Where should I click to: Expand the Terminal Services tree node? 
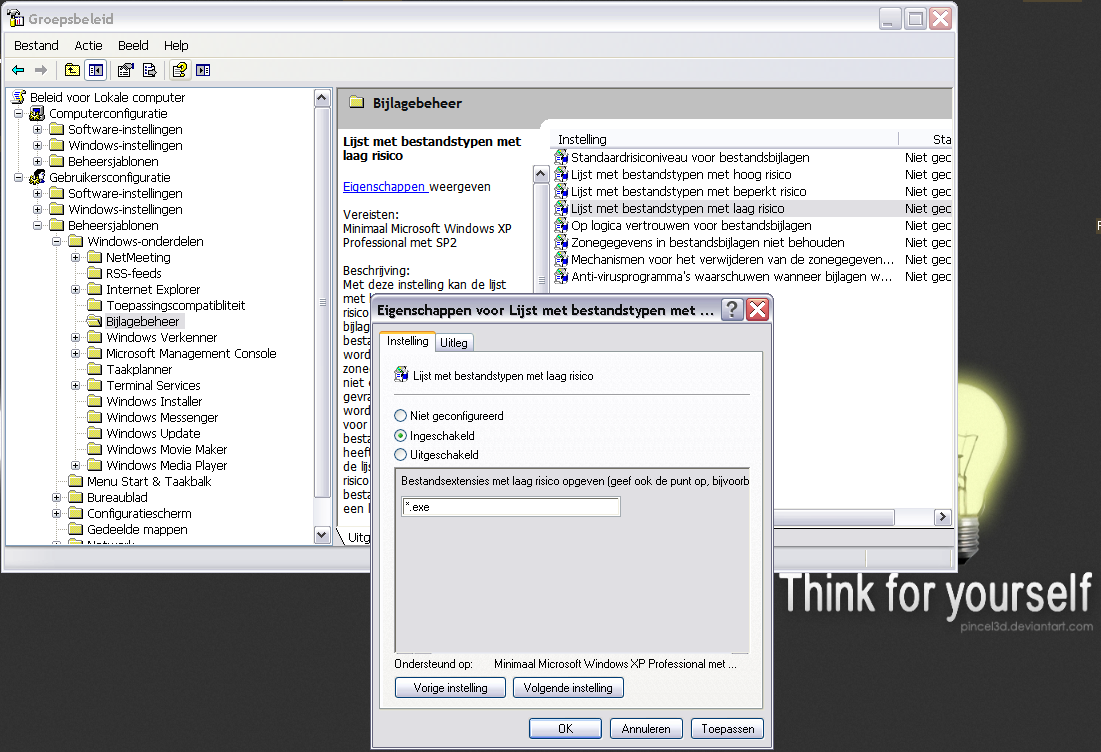(x=76, y=385)
